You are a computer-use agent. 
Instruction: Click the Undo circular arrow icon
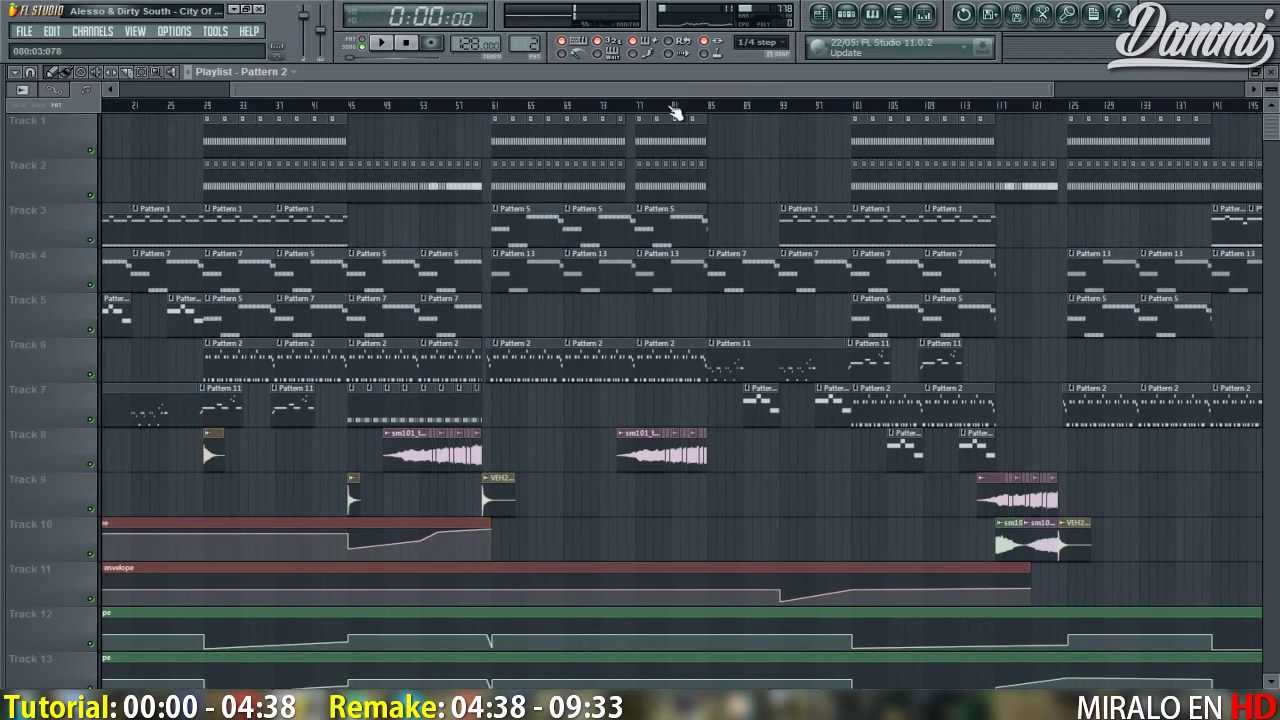click(964, 14)
